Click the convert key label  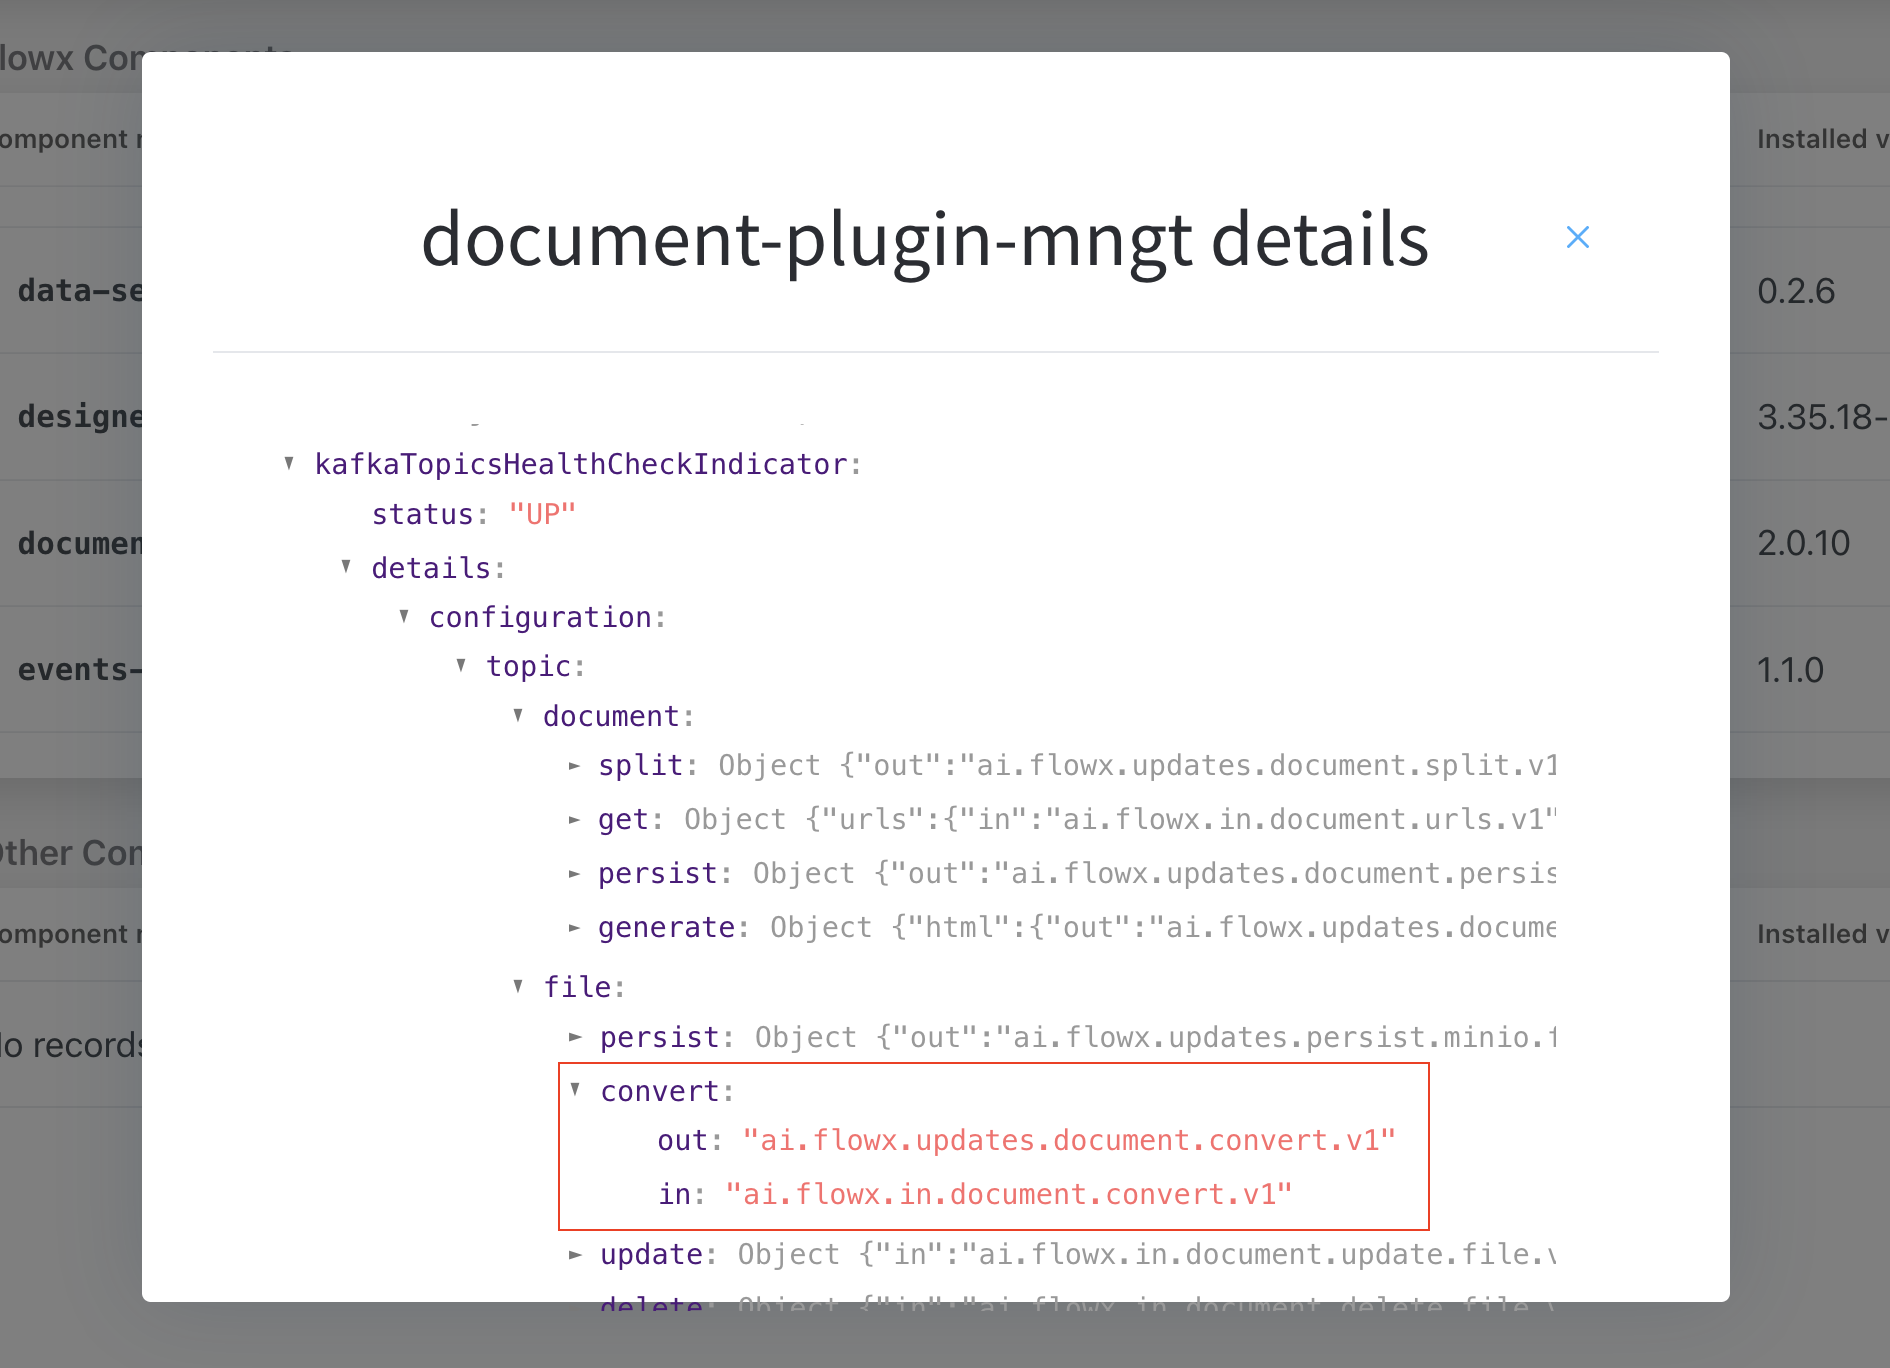click(x=660, y=1091)
